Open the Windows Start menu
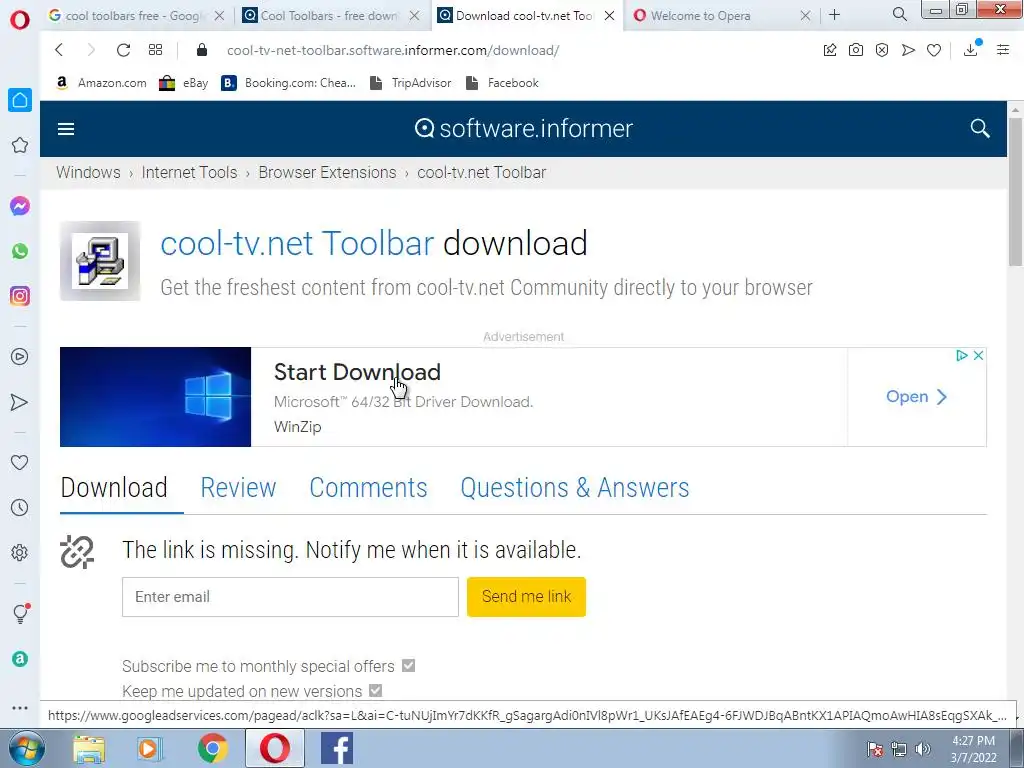Viewport: 1024px width, 768px height. tap(26, 748)
